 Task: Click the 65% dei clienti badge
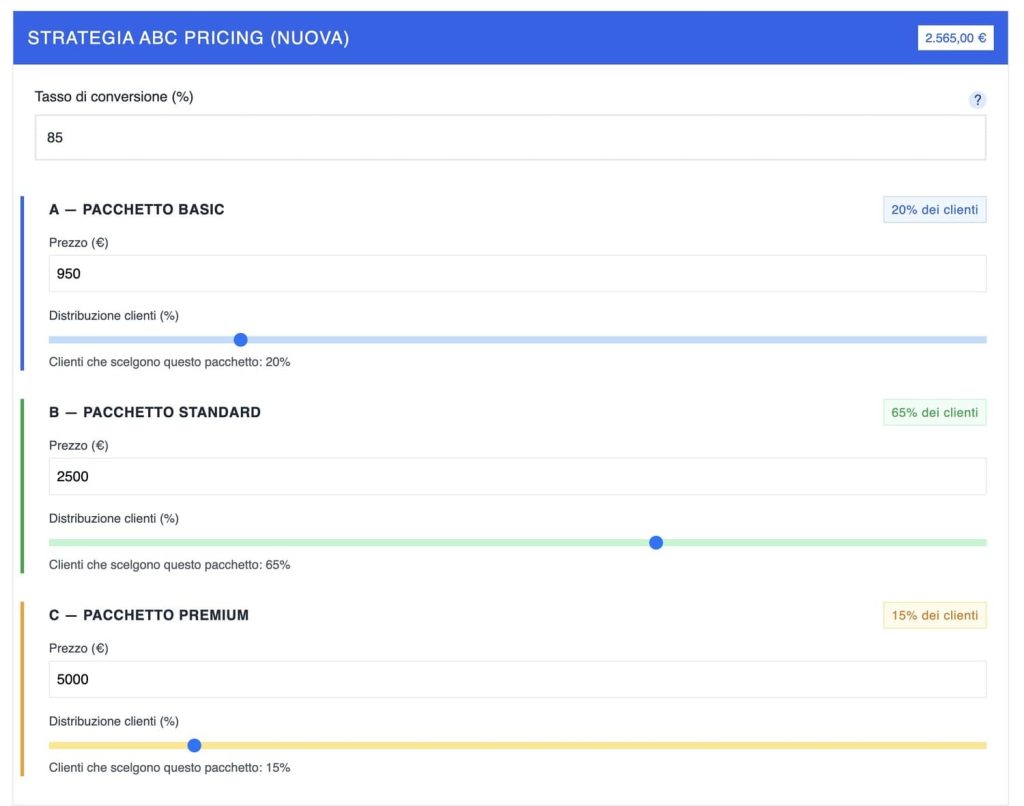[x=934, y=412]
